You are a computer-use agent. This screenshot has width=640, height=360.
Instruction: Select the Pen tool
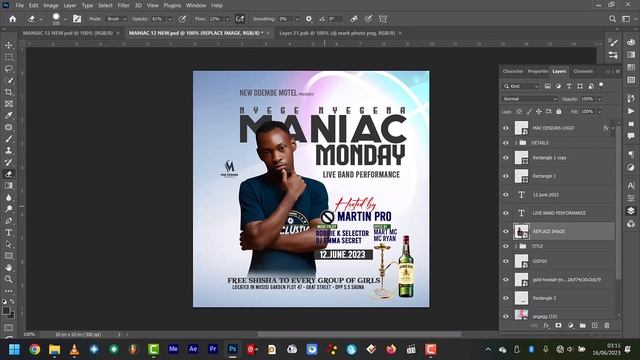pos(9,221)
